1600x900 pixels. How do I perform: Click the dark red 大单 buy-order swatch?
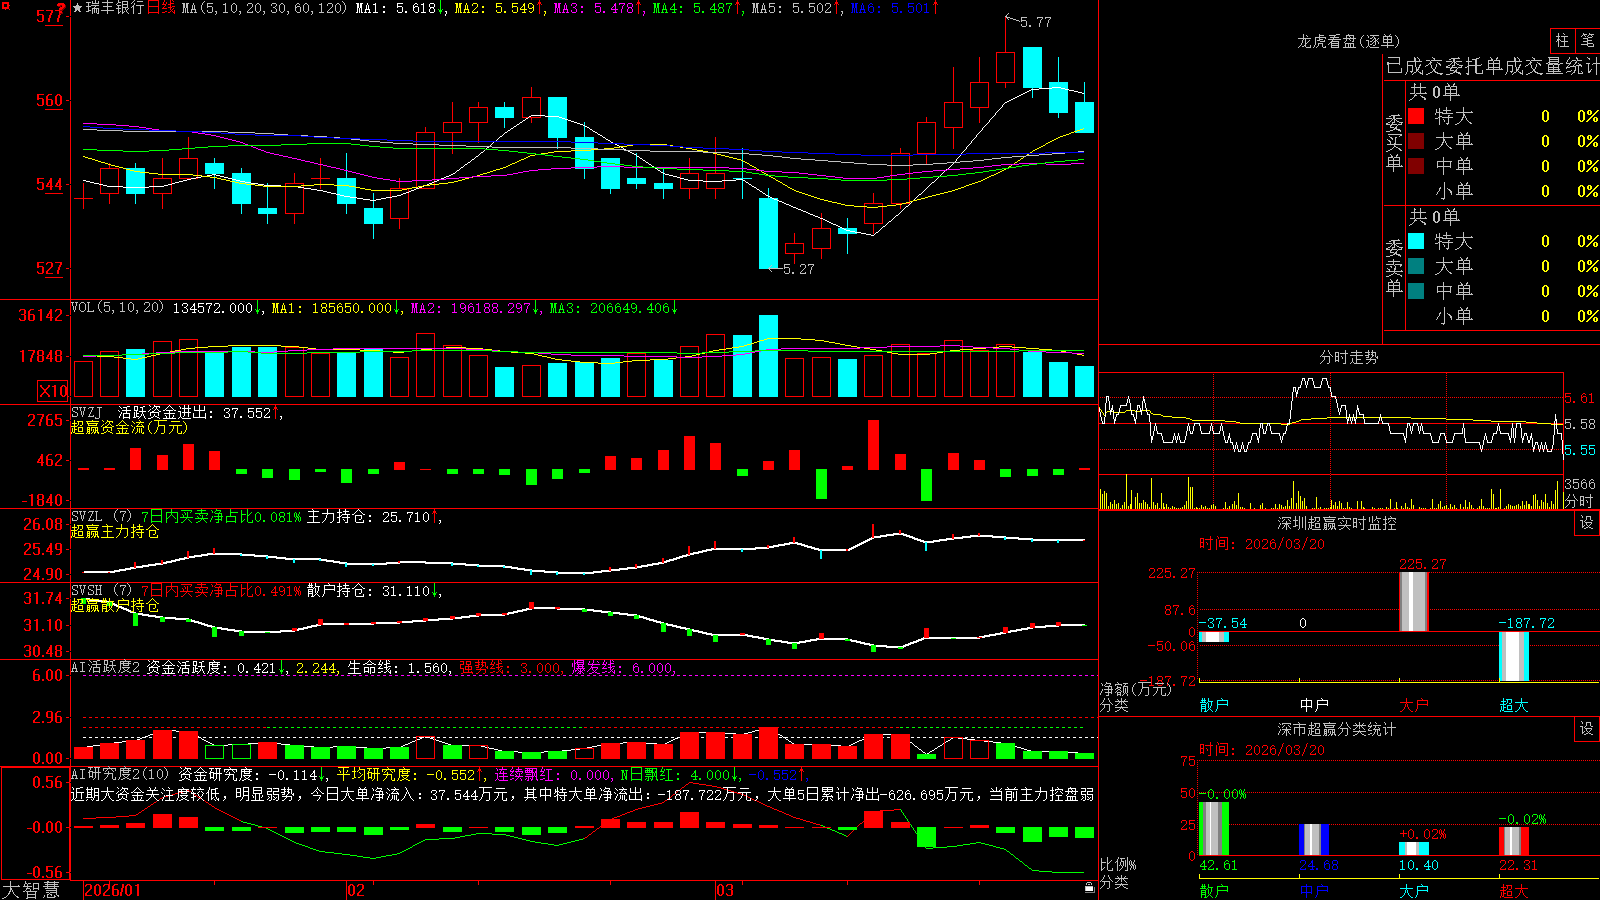(1416, 141)
